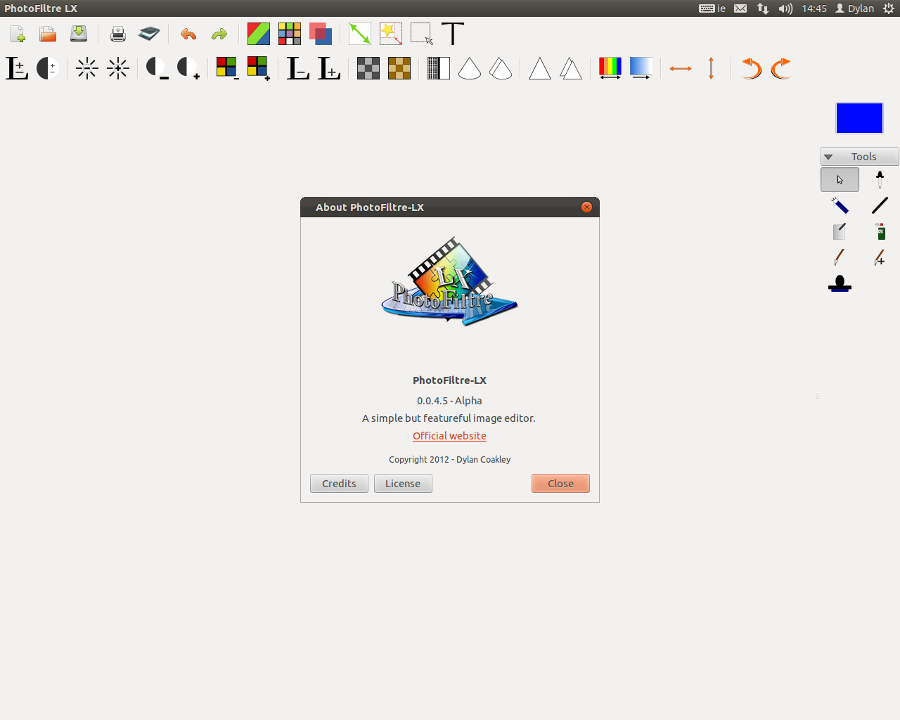900x720 pixels.
Task: Click the vertical flip arrow icon
Action: [x=711, y=68]
